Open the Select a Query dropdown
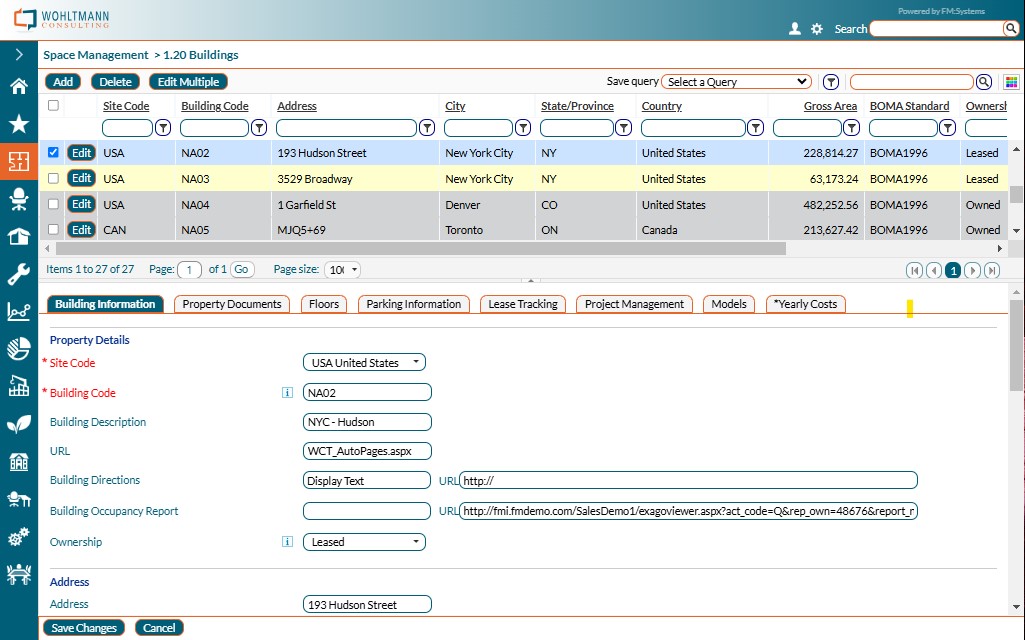Screen dimensions: 1025x640 [x=737, y=82]
